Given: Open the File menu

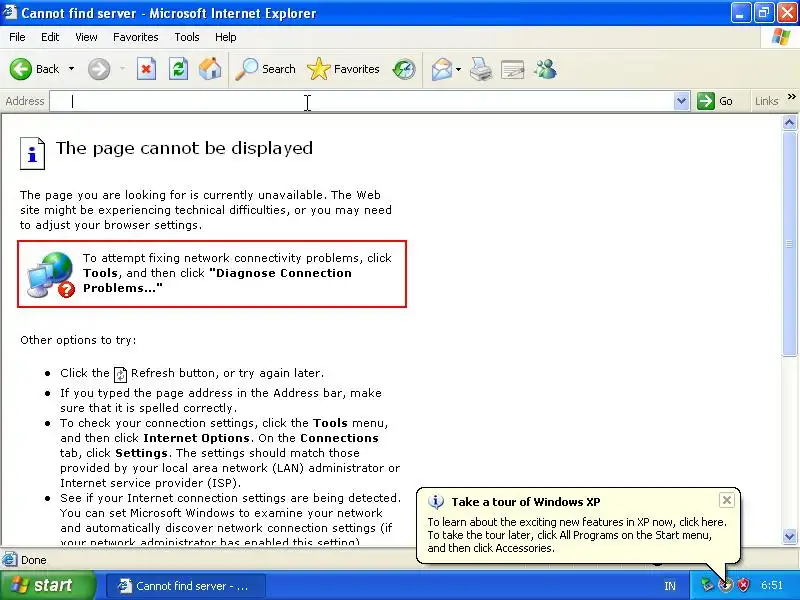Looking at the screenshot, I should (17, 37).
